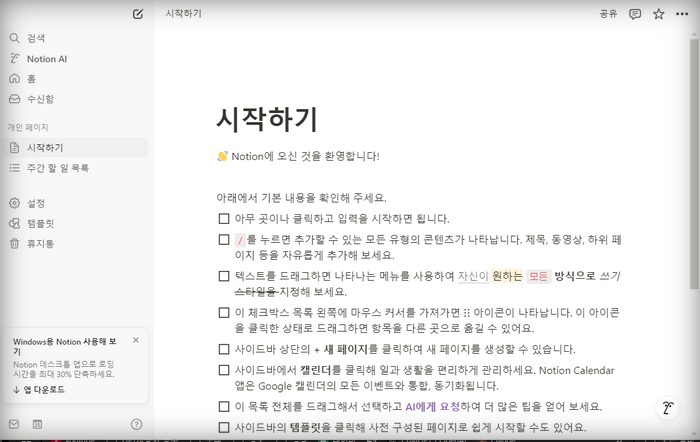The width and height of the screenshot is (700, 442).
Task: Open the three-dot page menu
Action: tap(682, 14)
